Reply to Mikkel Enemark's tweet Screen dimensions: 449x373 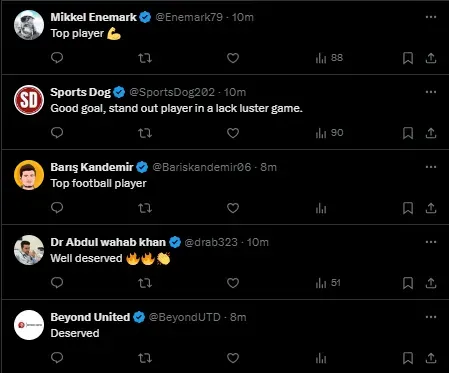point(57,58)
